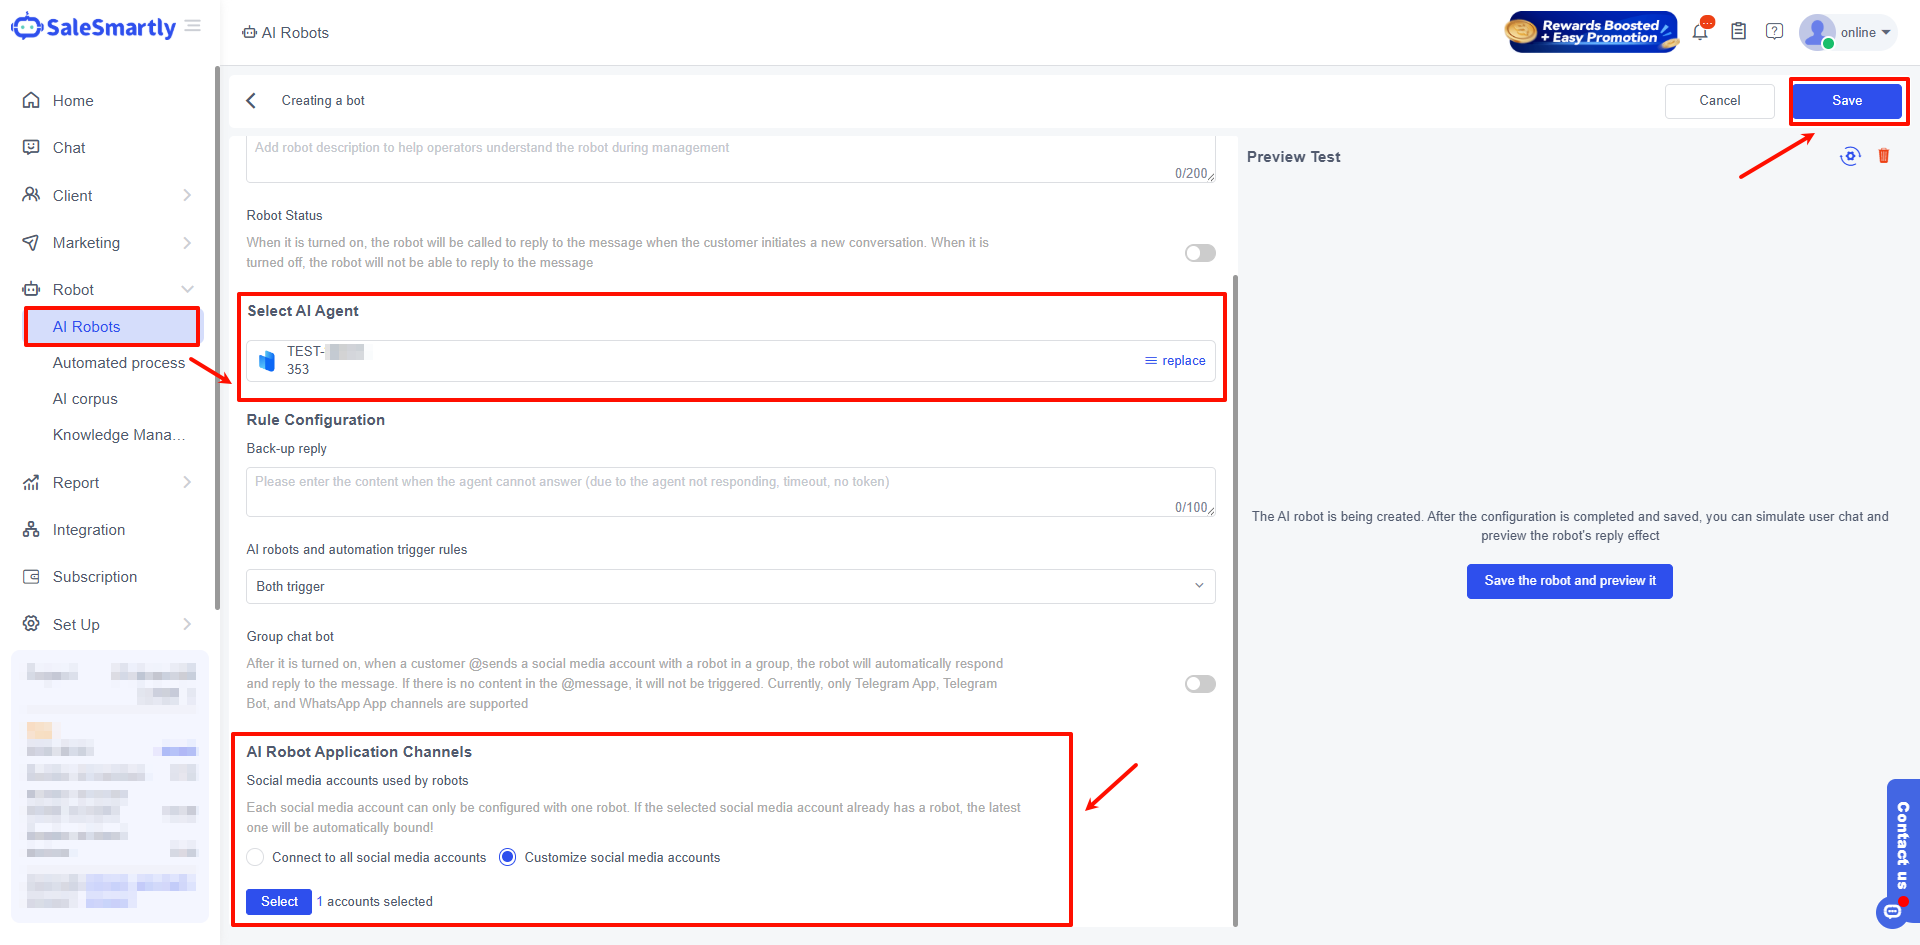Click the replace link for AI agent
Viewport: 1920px width, 945px height.
[1175, 361]
